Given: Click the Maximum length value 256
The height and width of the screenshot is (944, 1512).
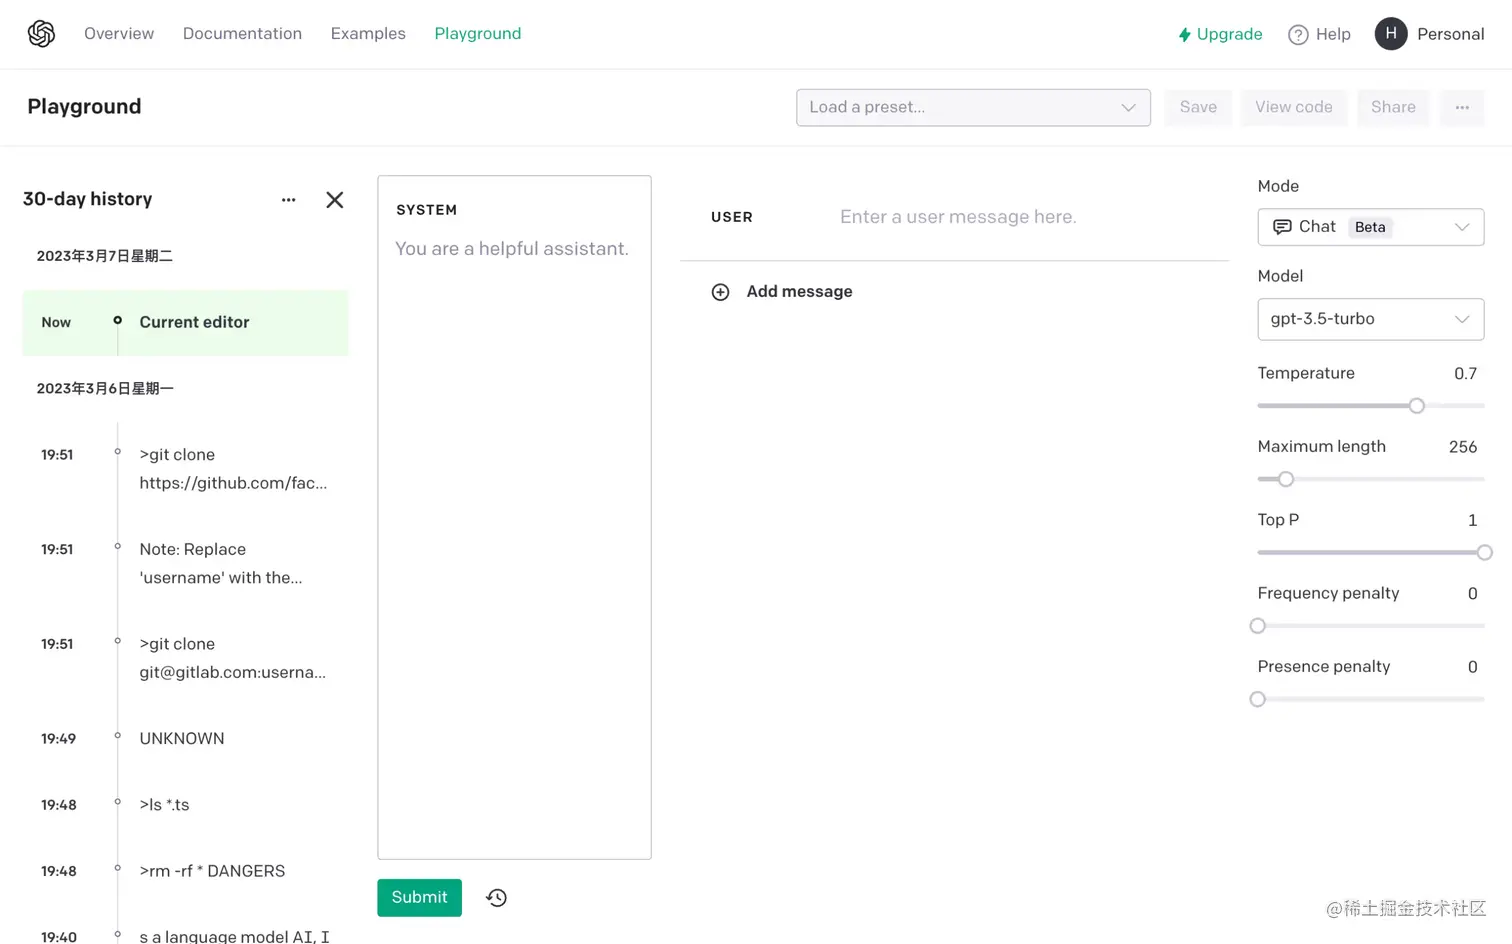Looking at the screenshot, I should click(1463, 447).
